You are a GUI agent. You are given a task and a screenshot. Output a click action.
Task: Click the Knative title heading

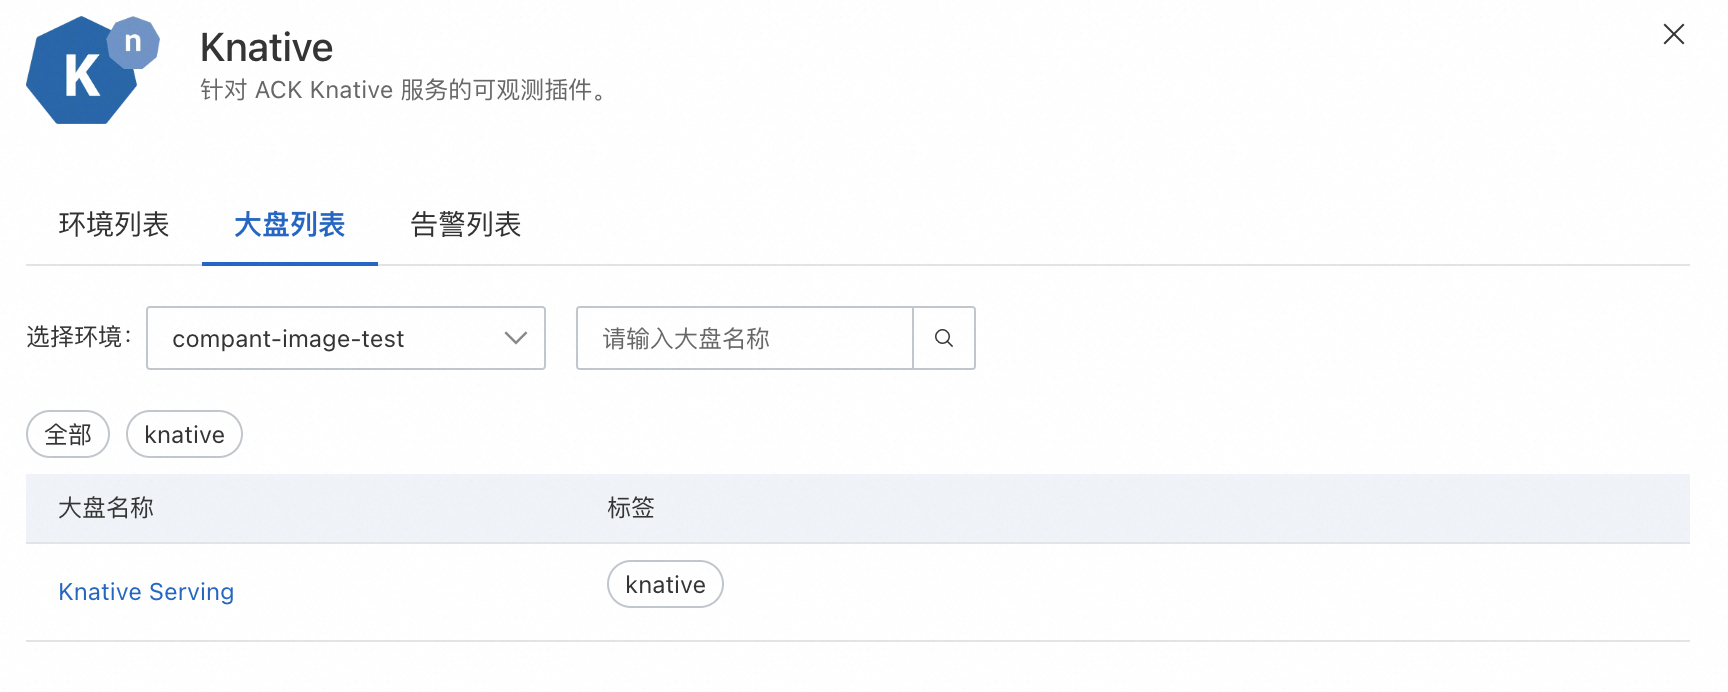[x=266, y=46]
